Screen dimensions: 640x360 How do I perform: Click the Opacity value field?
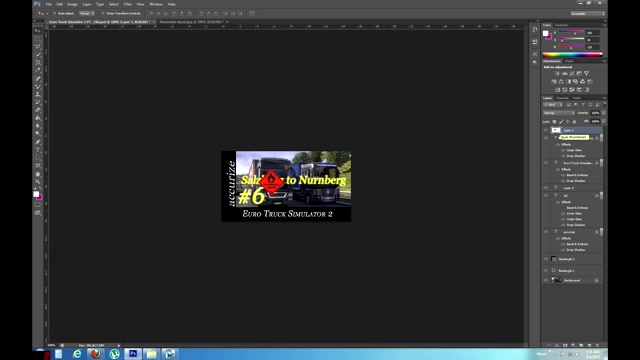coord(596,113)
